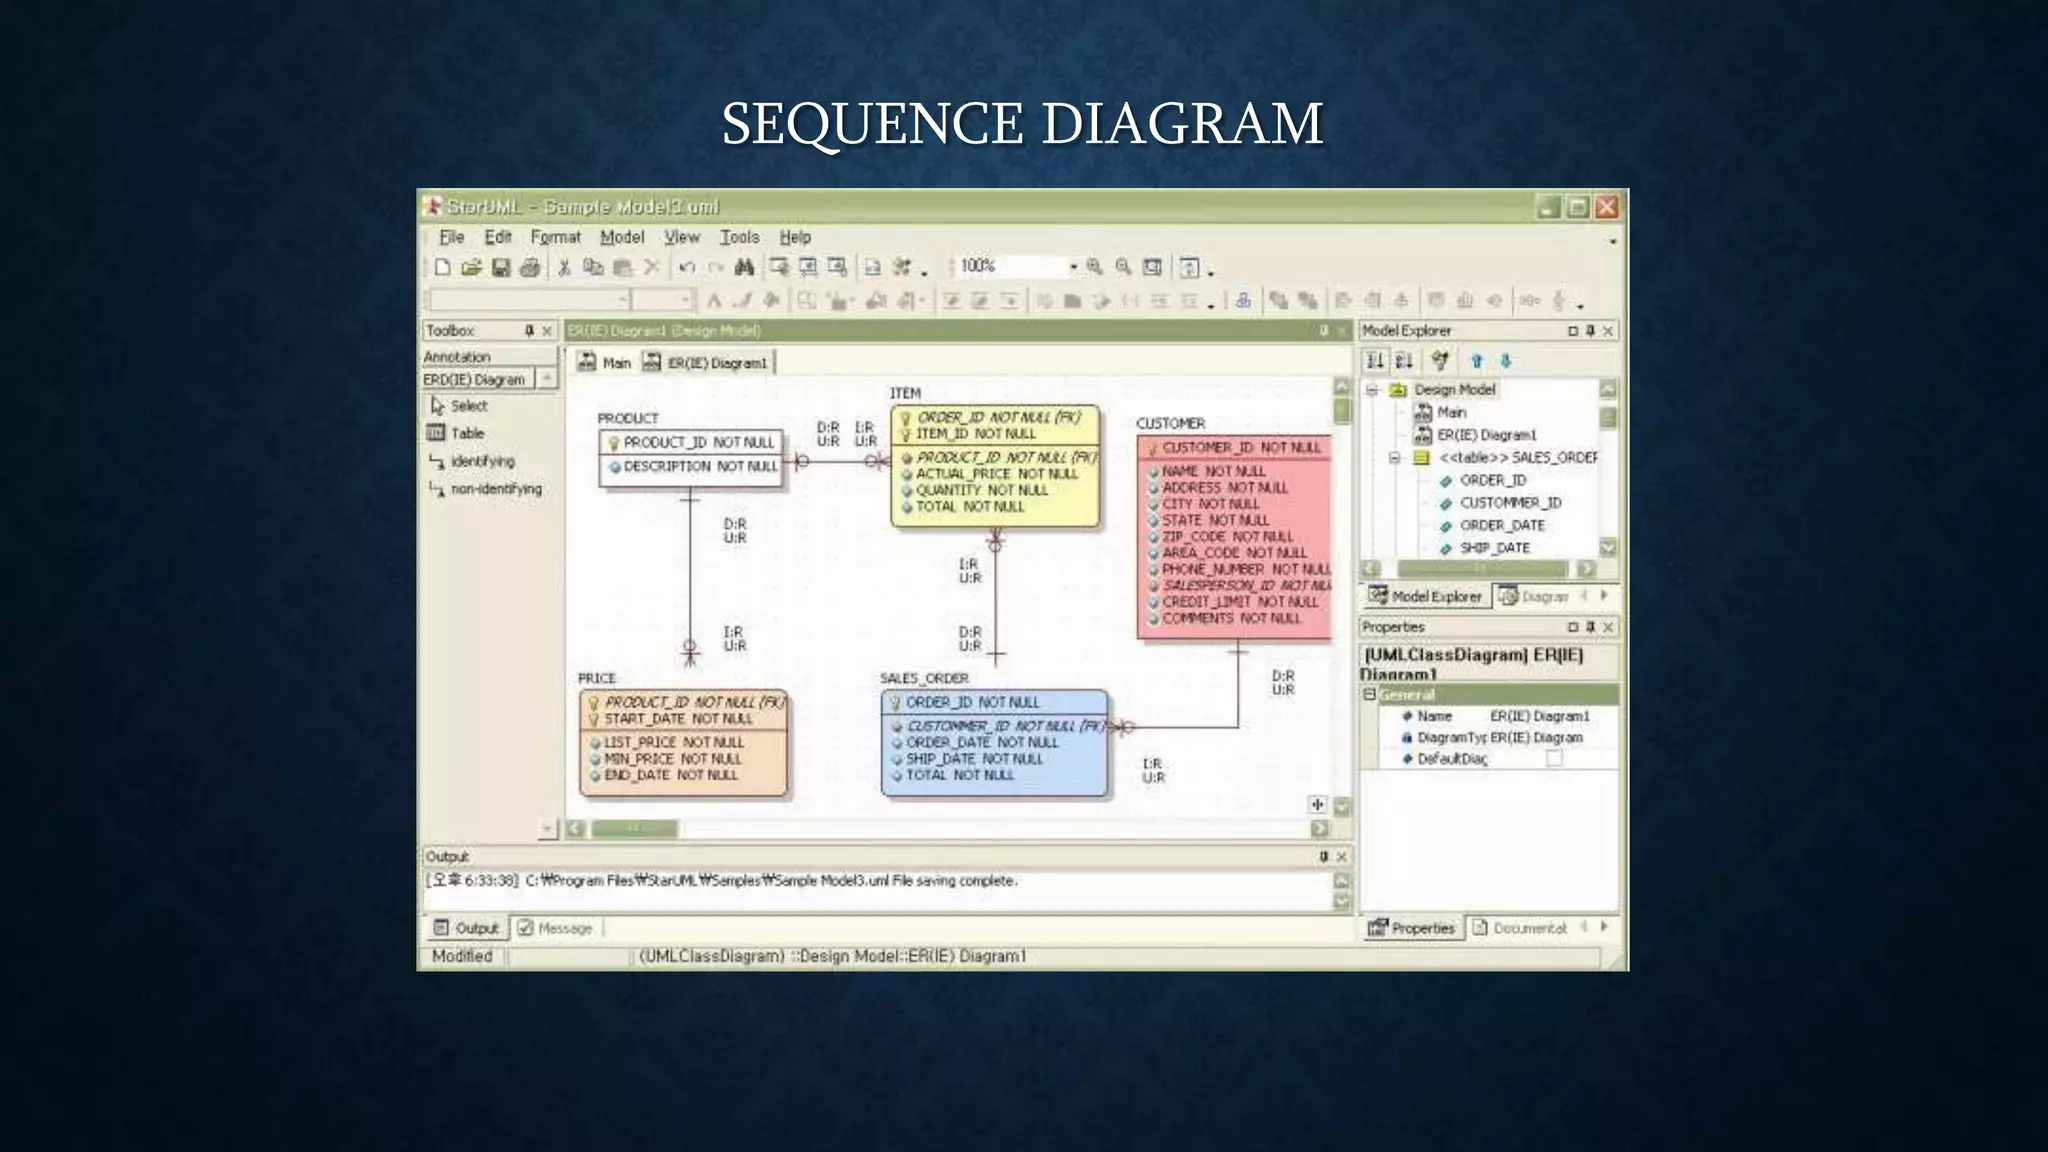Click the Zoom In magnifier icon
The height and width of the screenshot is (1152, 2048).
click(x=1095, y=267)
